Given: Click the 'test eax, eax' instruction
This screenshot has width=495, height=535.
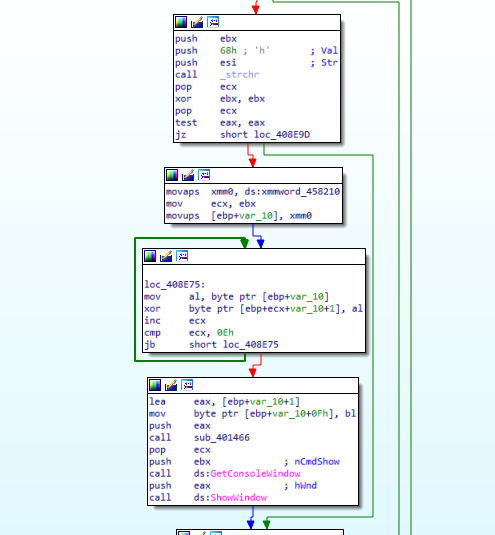Looking at the screenshot, I should 220,123.
